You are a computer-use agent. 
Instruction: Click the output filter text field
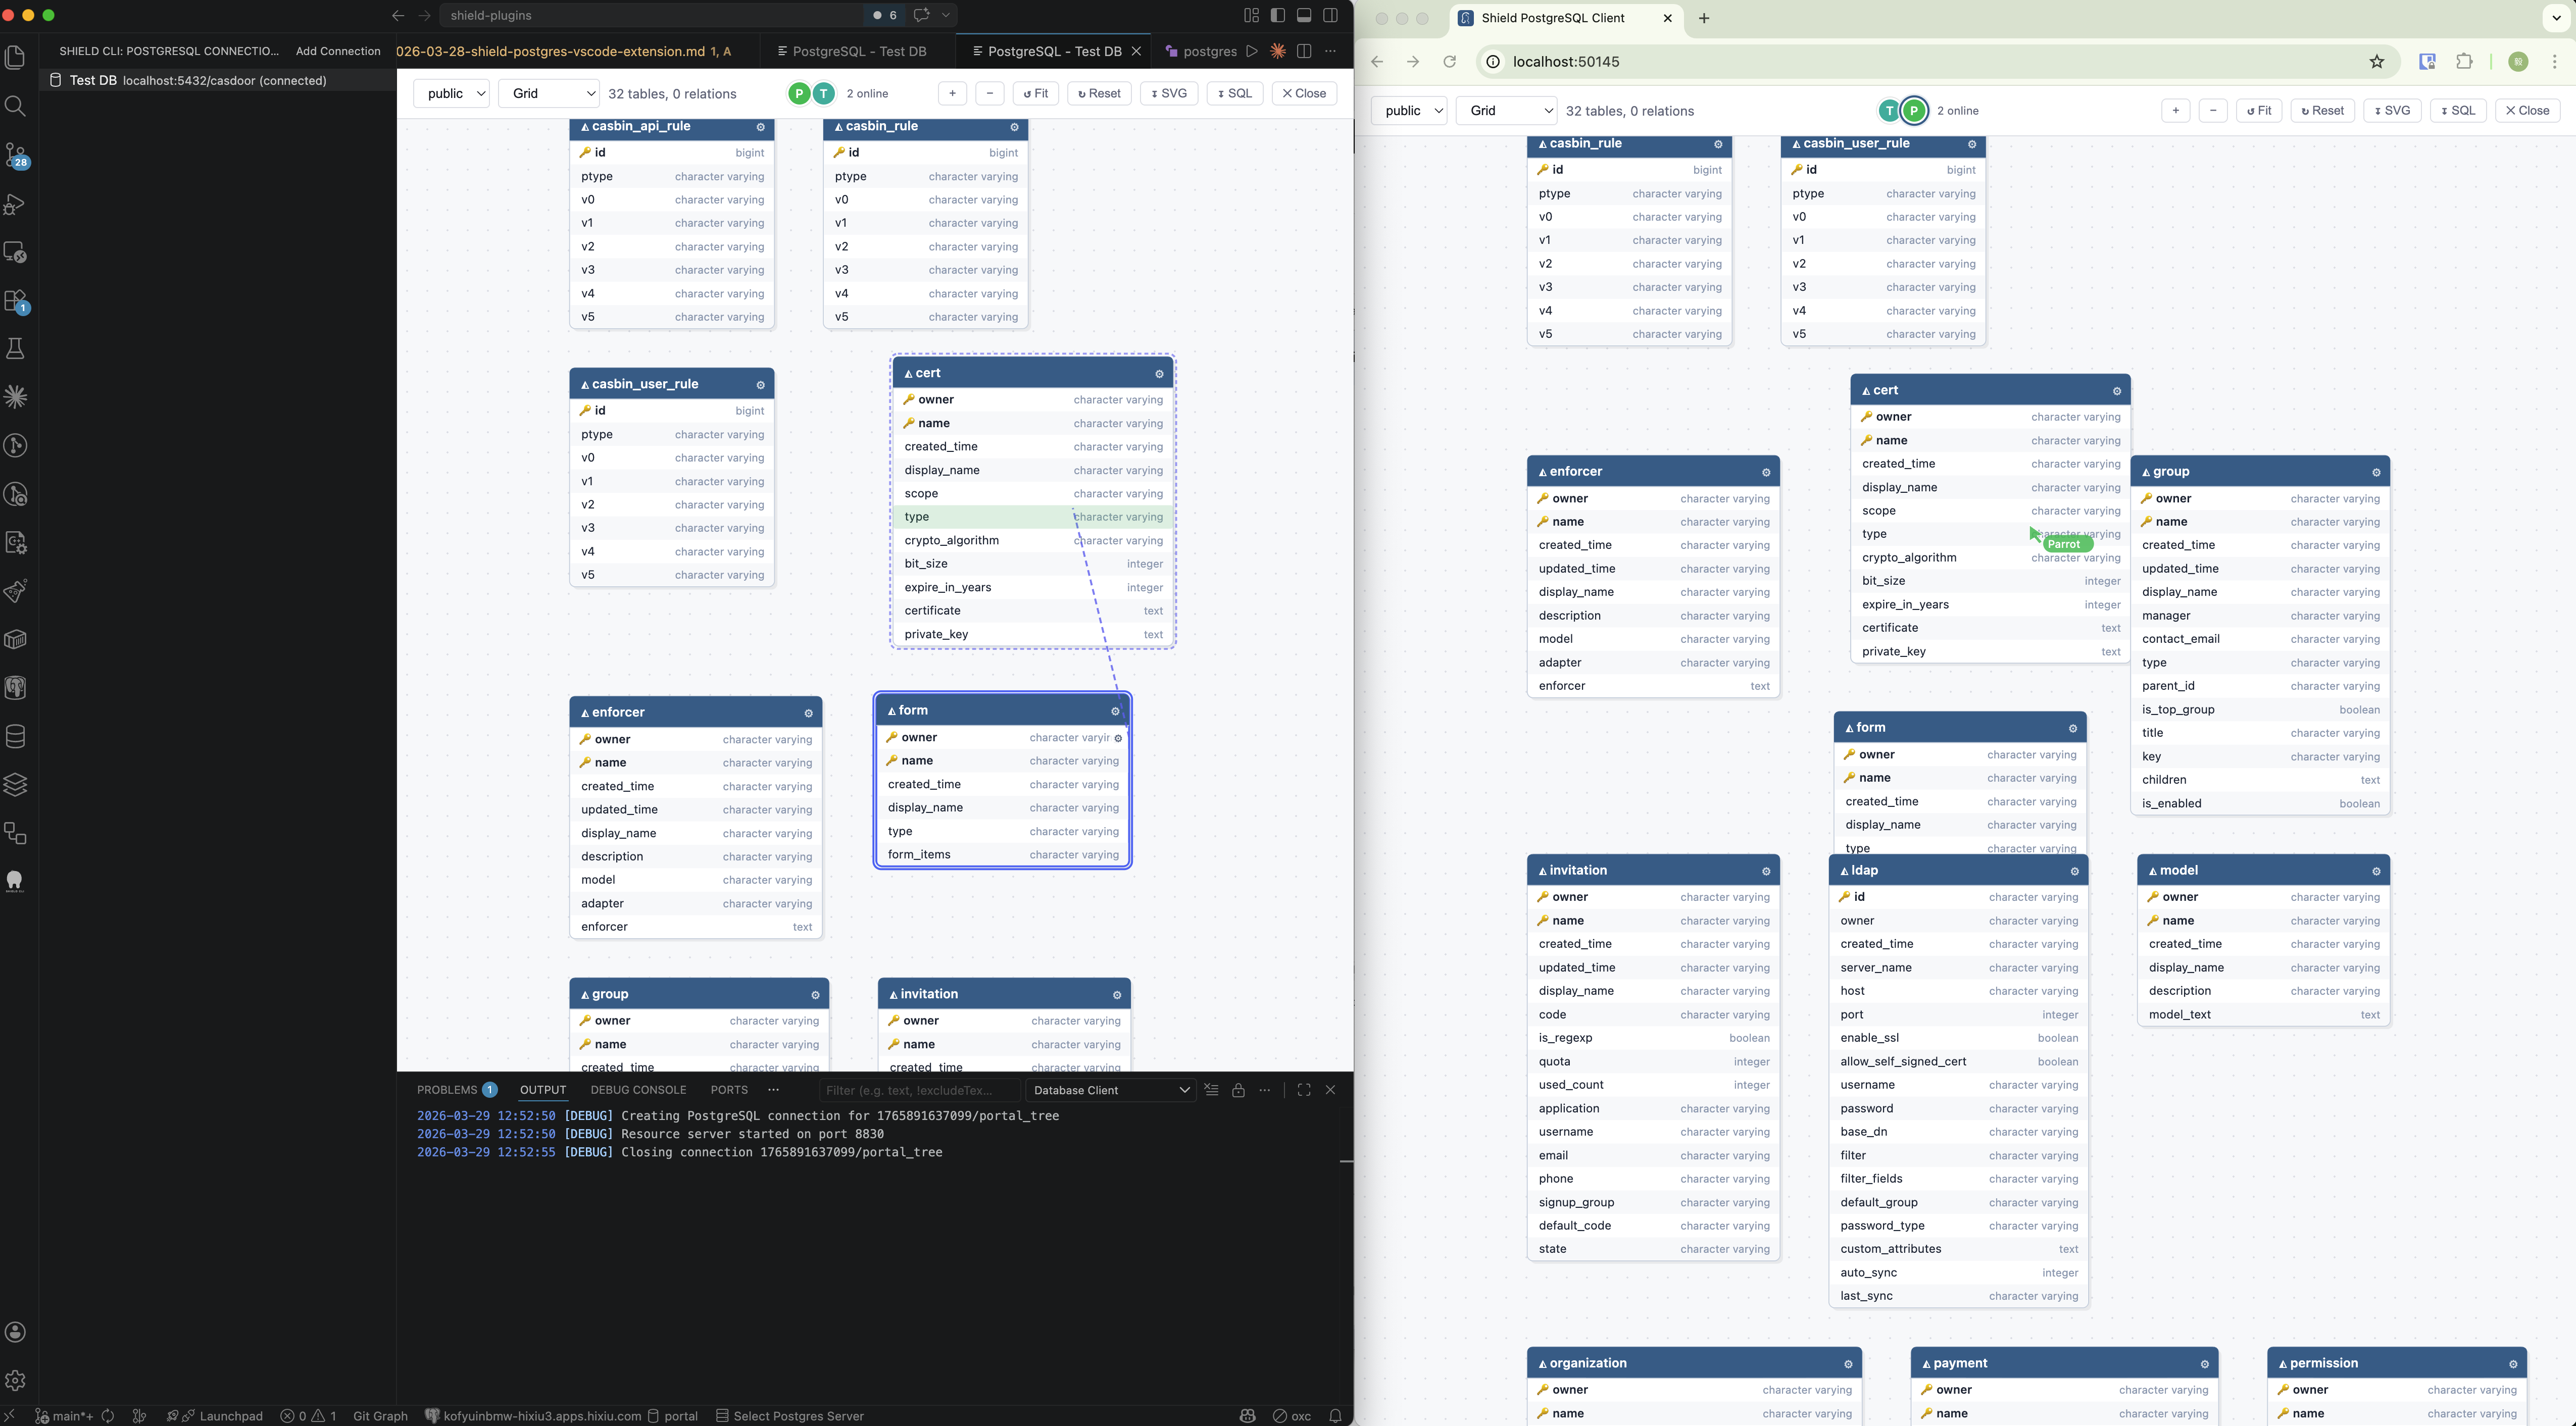[x=918, y=1090]
